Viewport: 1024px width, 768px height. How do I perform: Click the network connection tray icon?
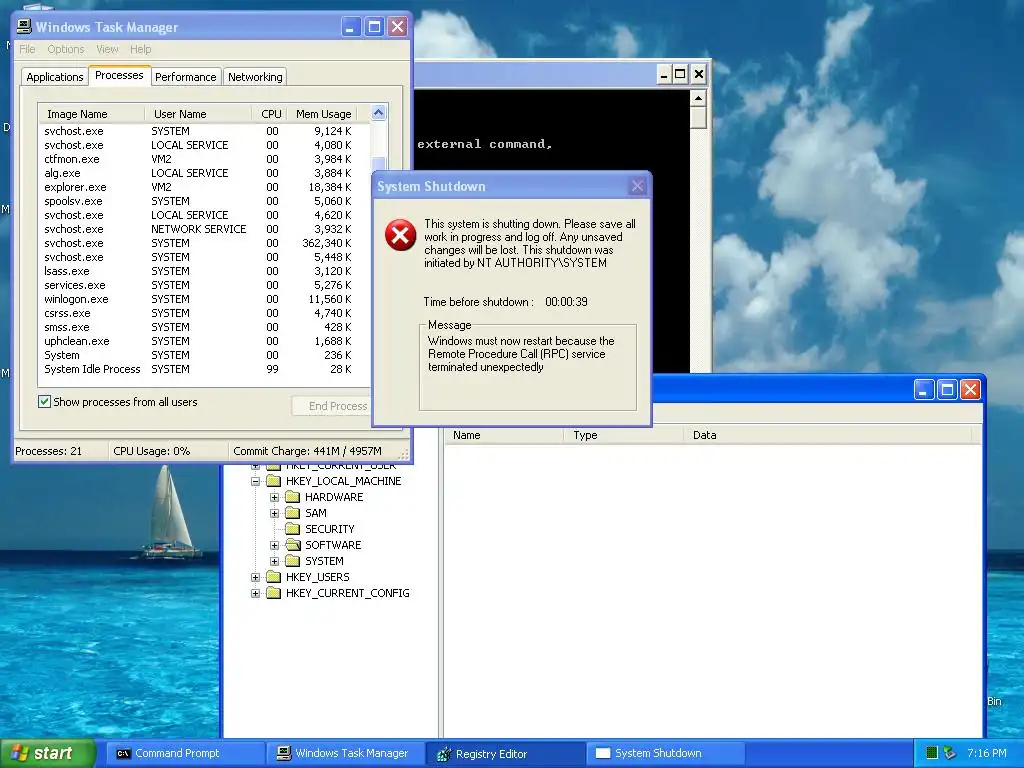(950, 753)
